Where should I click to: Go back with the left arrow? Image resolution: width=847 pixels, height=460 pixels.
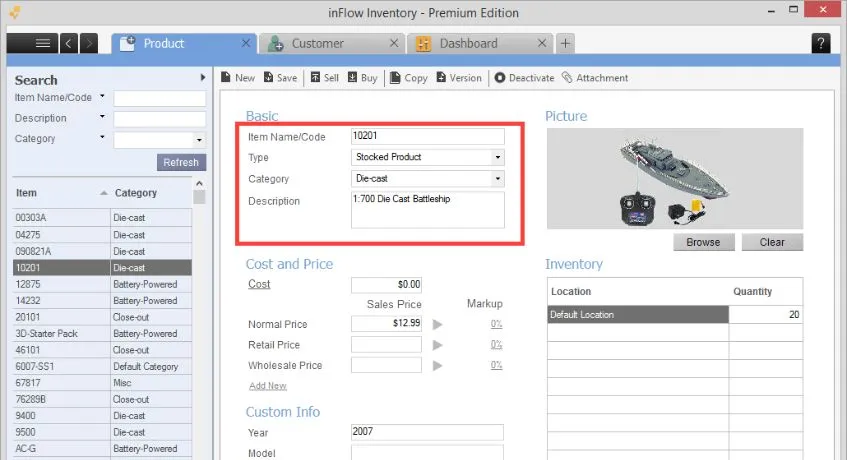69,43
